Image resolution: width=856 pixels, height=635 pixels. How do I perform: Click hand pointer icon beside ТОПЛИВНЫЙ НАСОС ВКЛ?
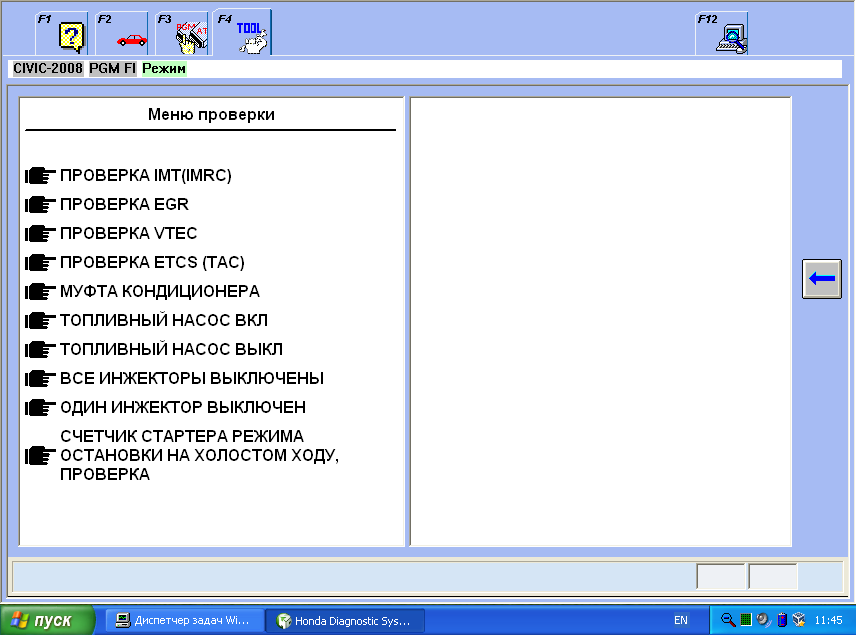[x=40, y=321]
